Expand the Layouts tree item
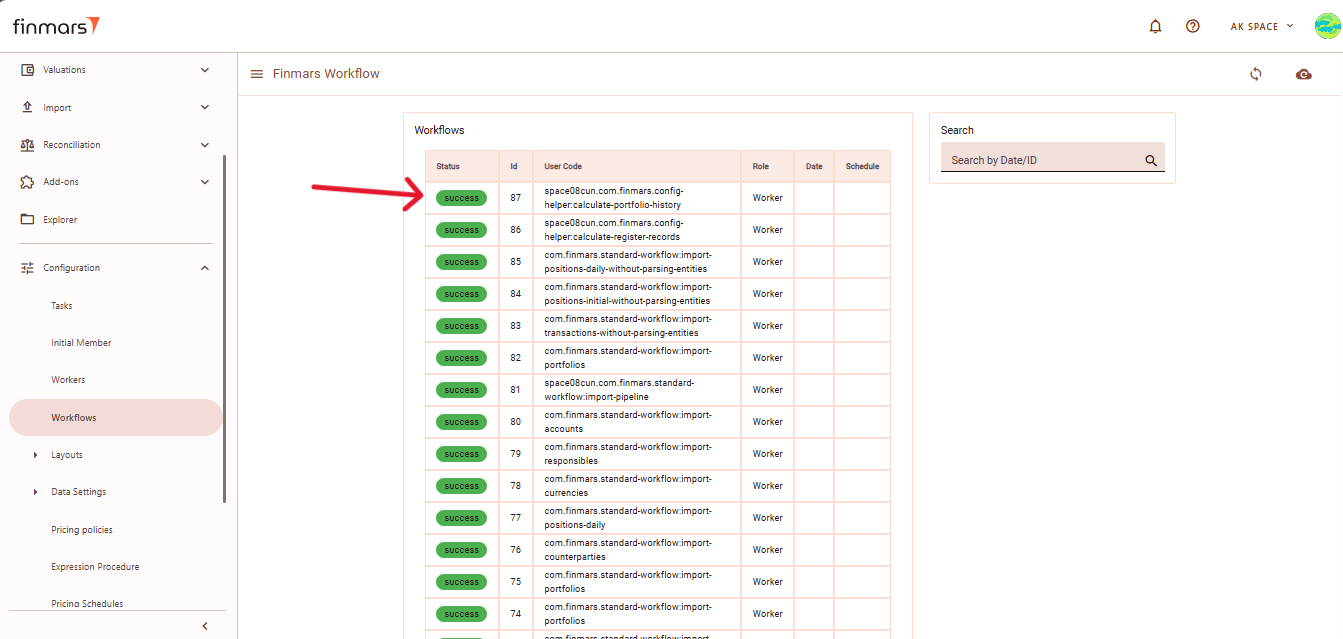 (x=36, y=455)
